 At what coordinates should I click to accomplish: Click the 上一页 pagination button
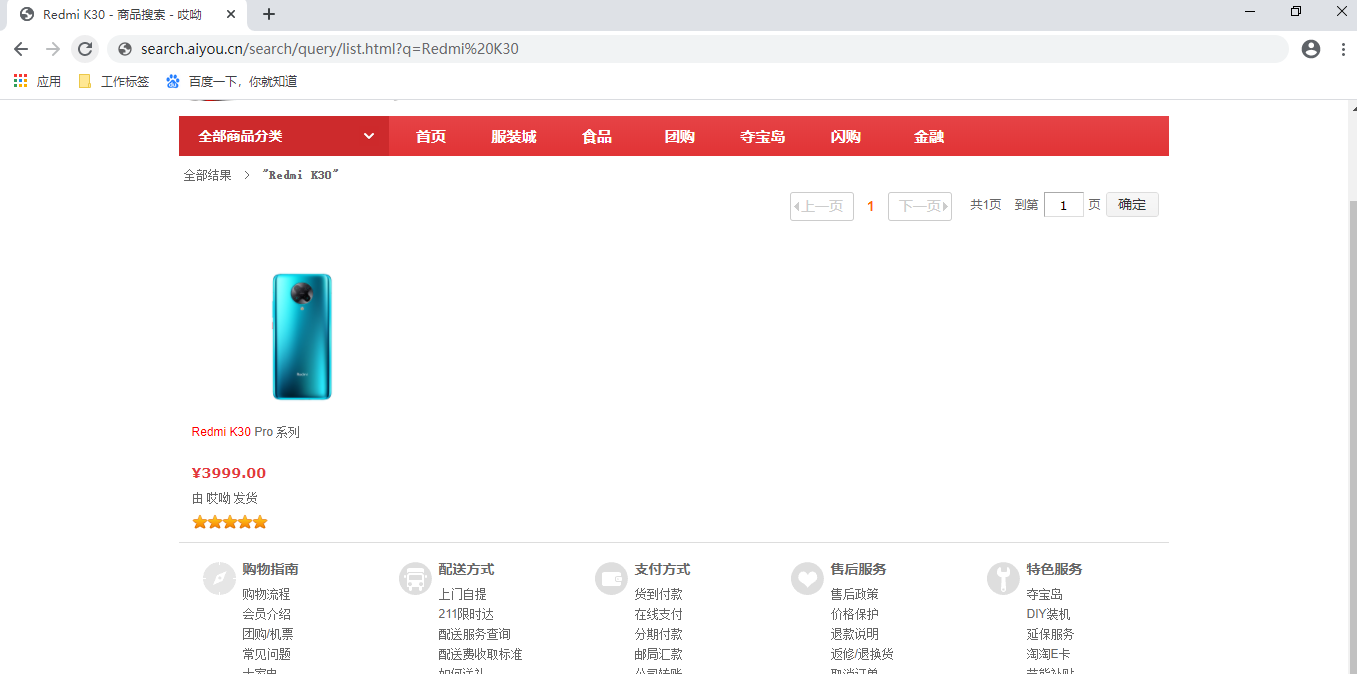coord(822,206)
